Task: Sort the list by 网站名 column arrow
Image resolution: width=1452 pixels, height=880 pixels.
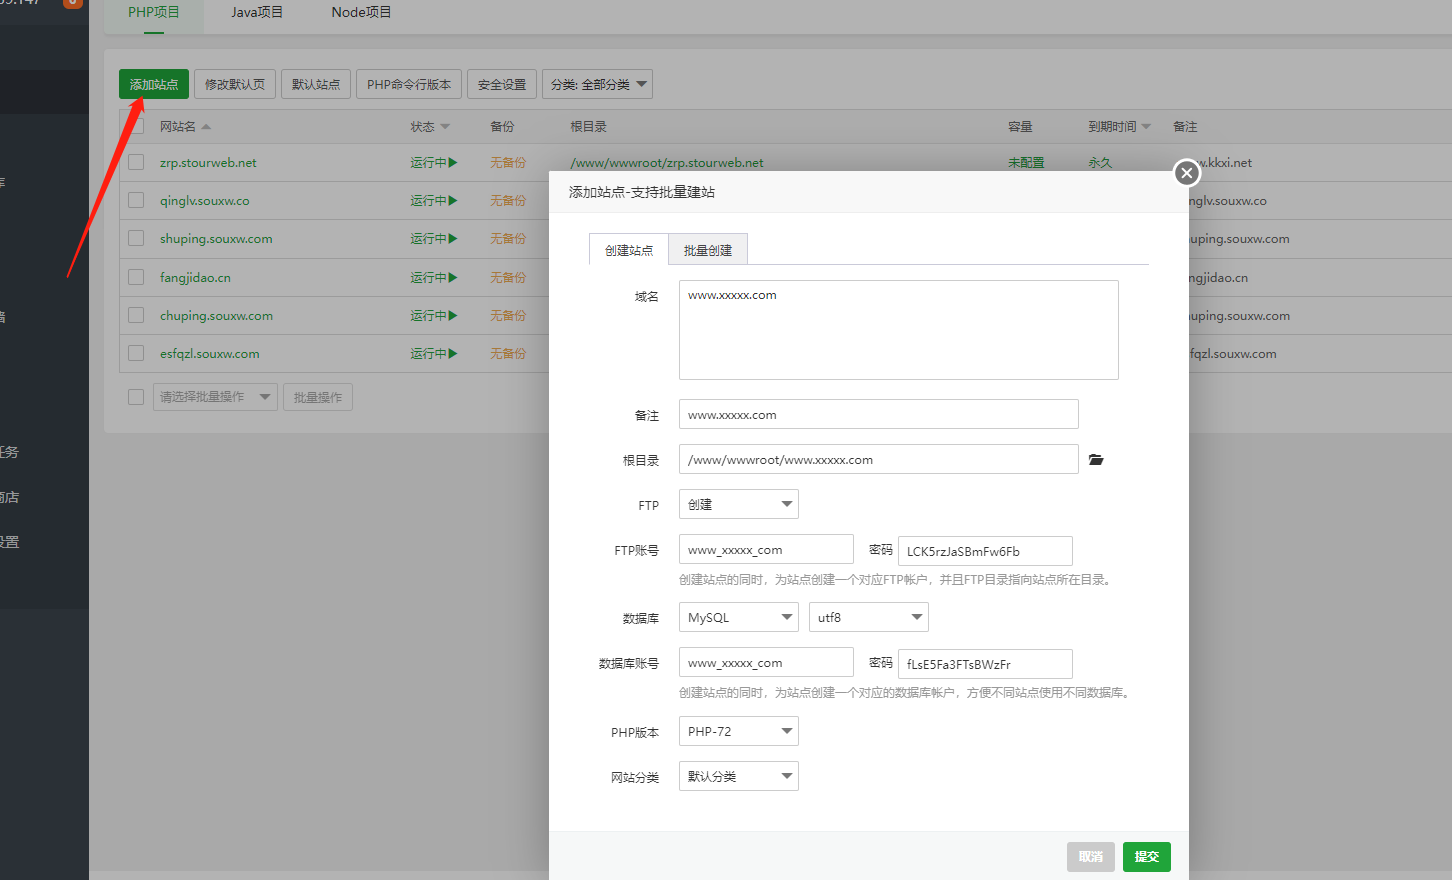Action: 206,127
